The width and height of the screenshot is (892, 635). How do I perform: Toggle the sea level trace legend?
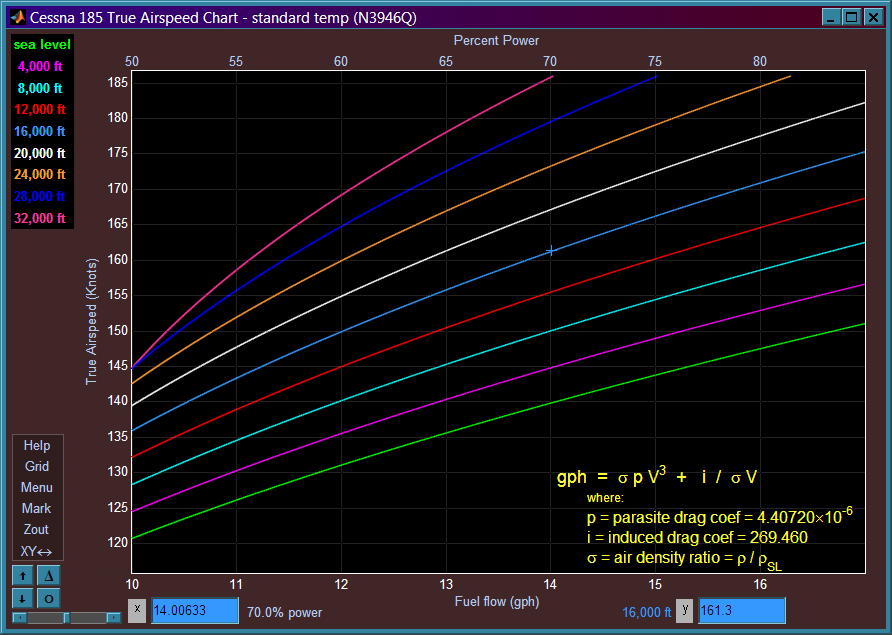(x=42, y=44)
